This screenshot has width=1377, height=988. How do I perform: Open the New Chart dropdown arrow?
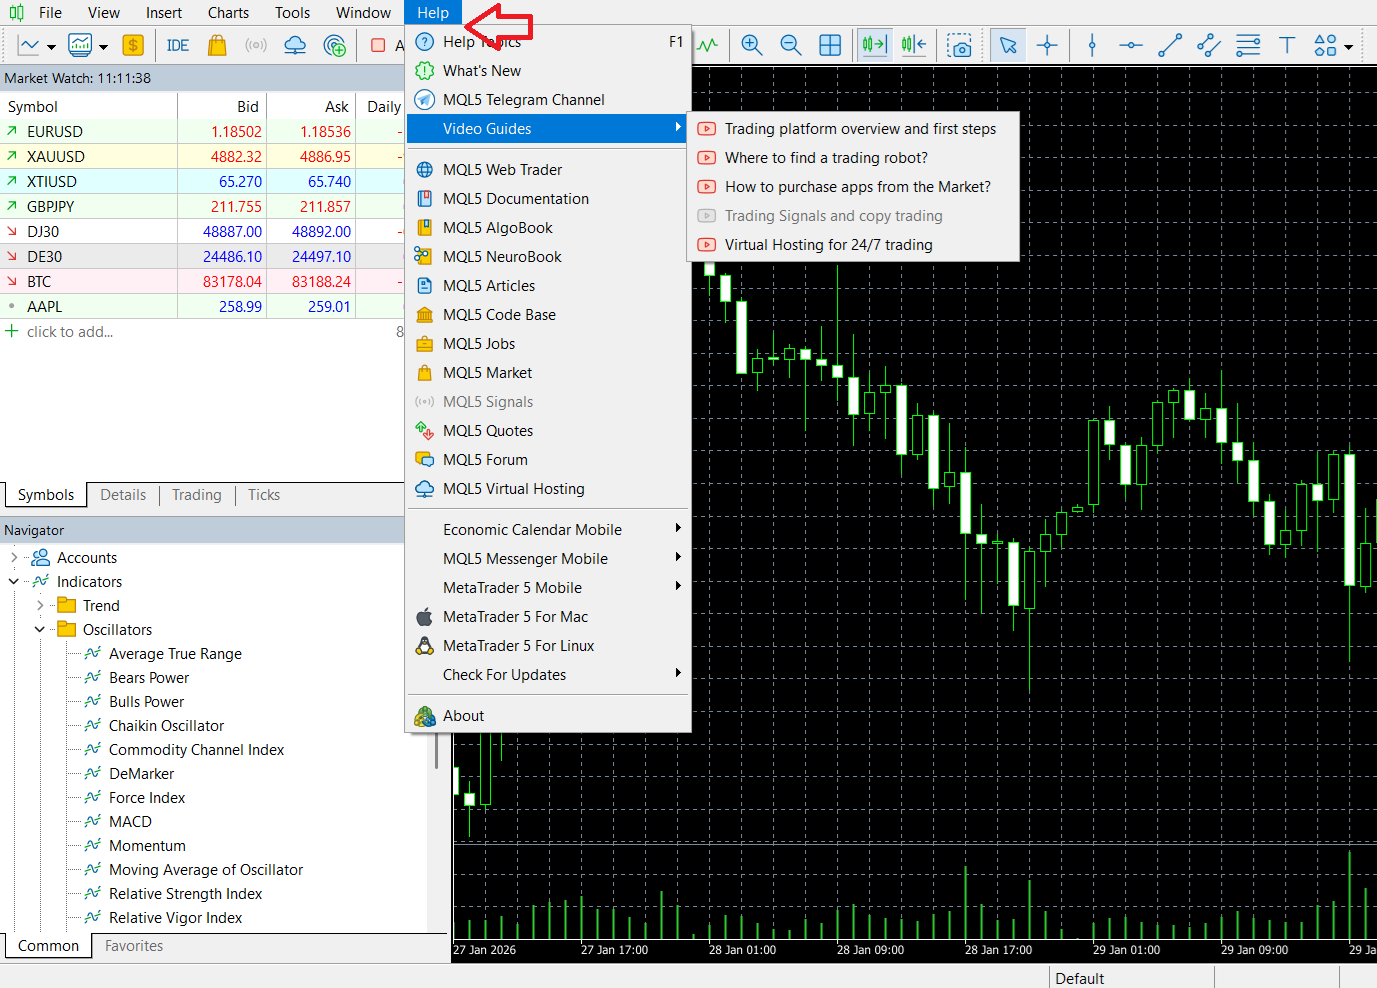(x=51, y=46)
